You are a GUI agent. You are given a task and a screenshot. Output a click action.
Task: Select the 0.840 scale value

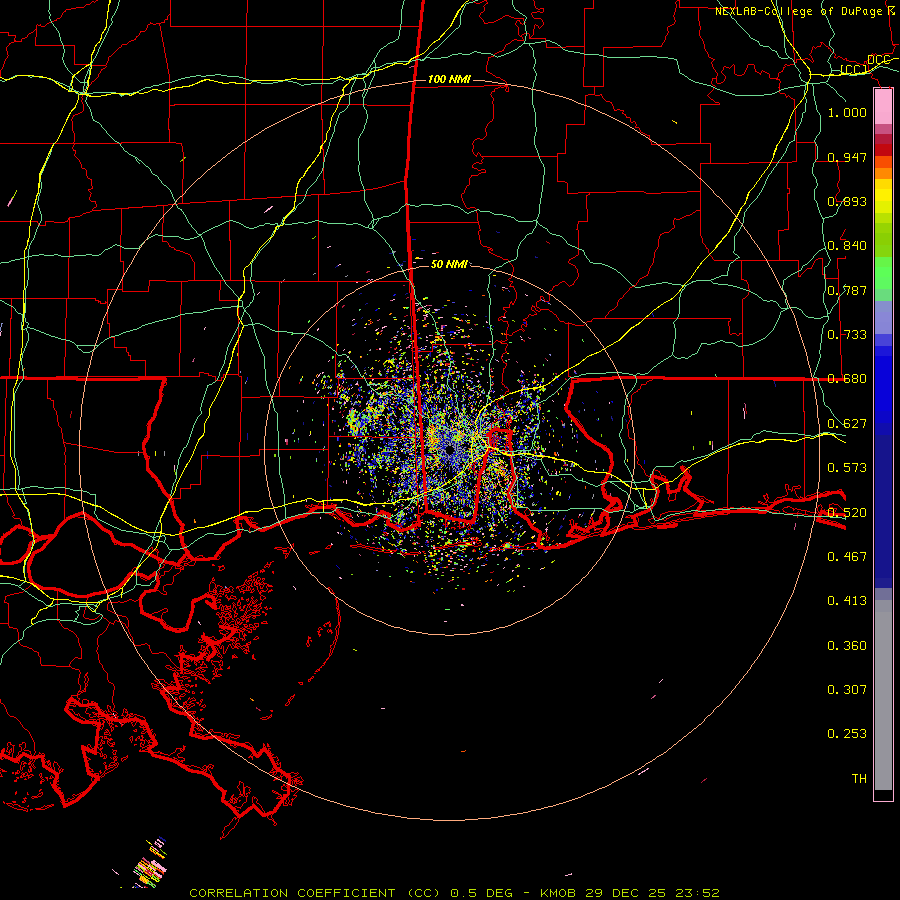point(847,245)
